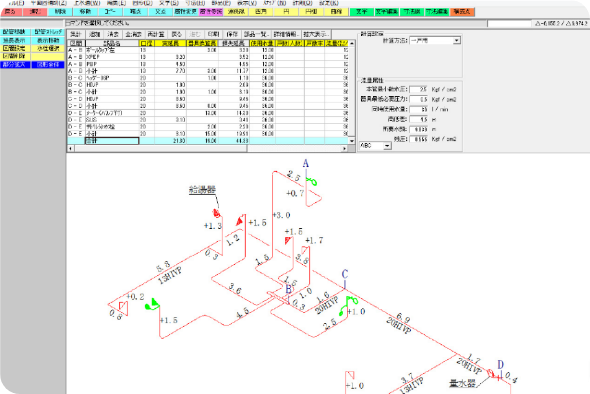The width and height of the screenshot is (590, 394).
Task: Click the red 戻る button in the top toolbar
Action: point(10,12)
